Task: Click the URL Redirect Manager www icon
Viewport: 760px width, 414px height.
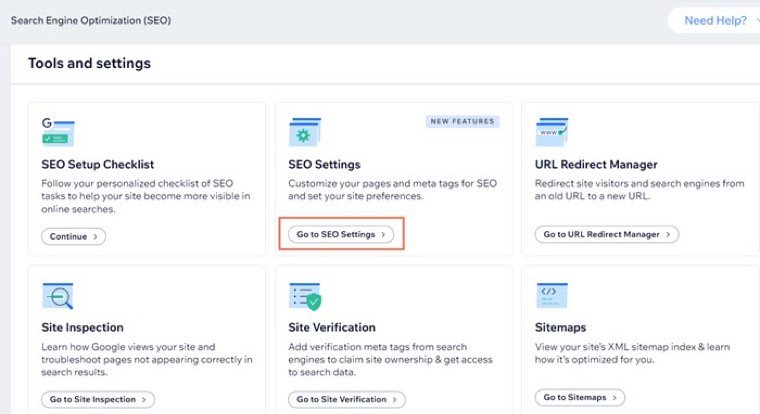Action: 552,131
